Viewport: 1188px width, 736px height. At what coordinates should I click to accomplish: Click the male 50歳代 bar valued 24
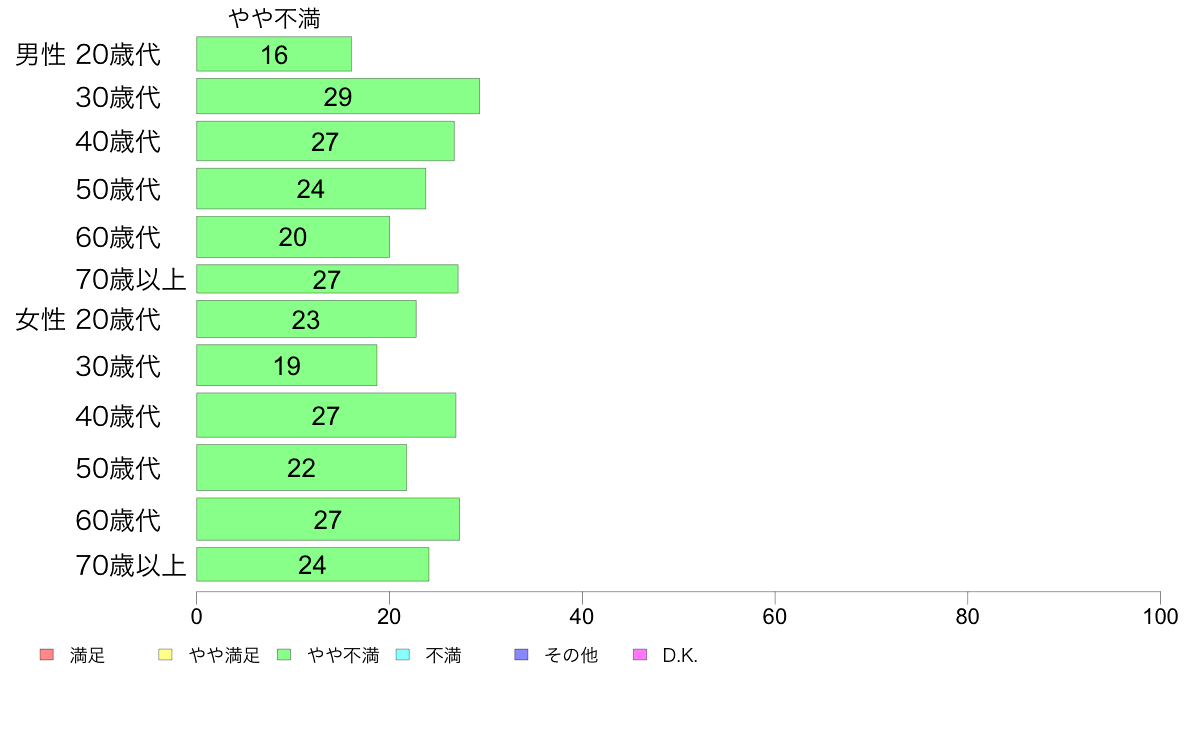pyautogui.click(x=311, y=189)
